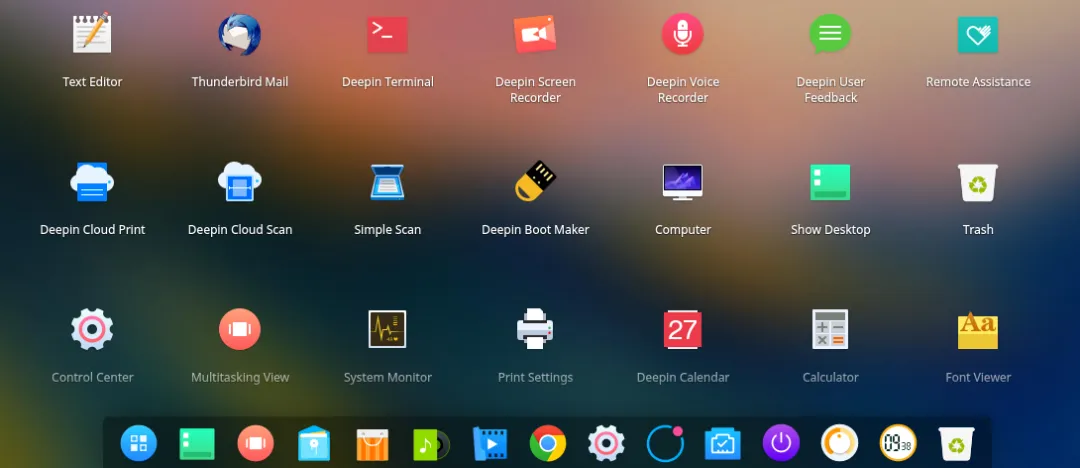This screenshot has height=468, width=1080.
Task: Open the Deepin Store bag icon in dock
Action: click(x=372, y=444)
